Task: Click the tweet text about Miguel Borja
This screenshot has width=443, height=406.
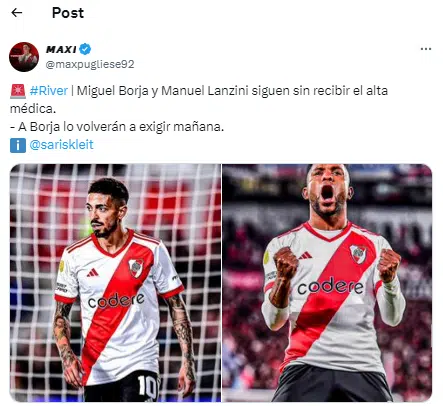Action: [199, 99]
